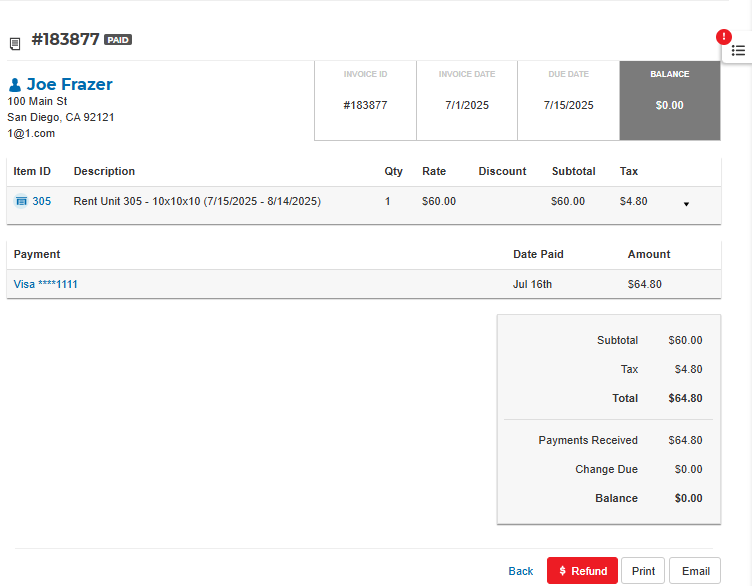Click the Item ID column header
Viewport: 752px width, 586px height.
pyautogui.click(x=32, y=171)
